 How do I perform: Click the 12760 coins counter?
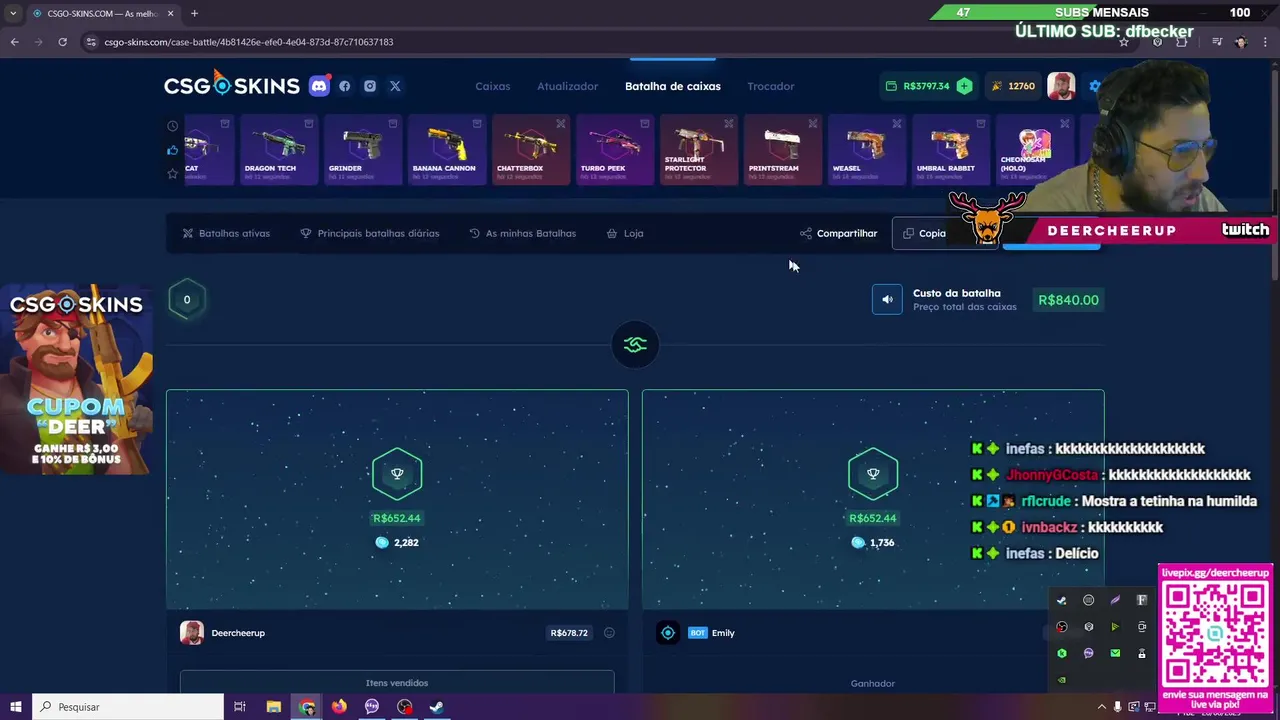pyautogui.click(x=1012, y=86)
